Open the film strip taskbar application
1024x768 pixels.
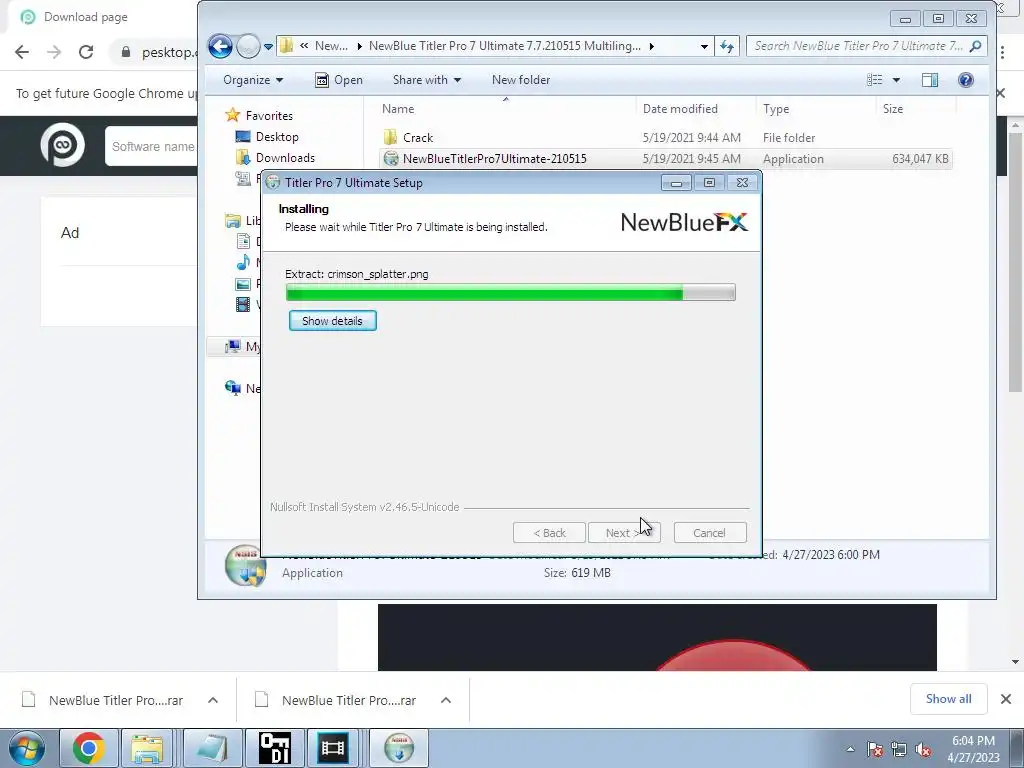coord(332,748)
